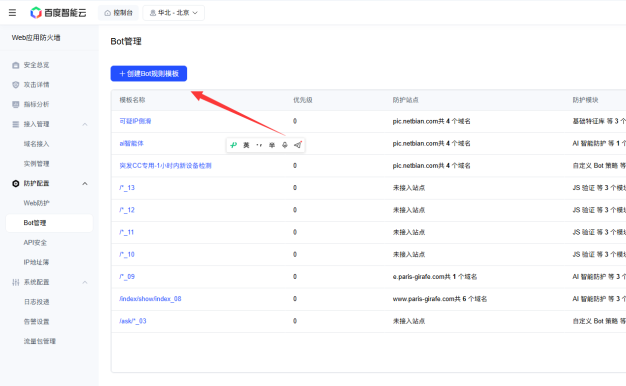Click 未接入站点 in the /*_13 row
The image size is (626, 386).
pos(409,188)
